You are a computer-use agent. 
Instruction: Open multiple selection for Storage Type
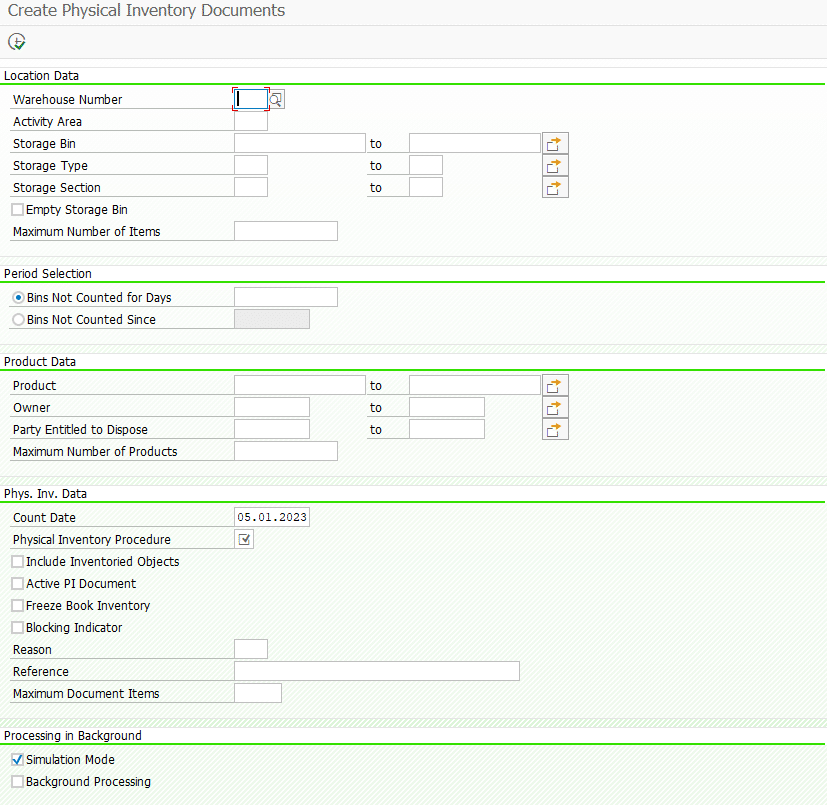[x=555, y=165]
